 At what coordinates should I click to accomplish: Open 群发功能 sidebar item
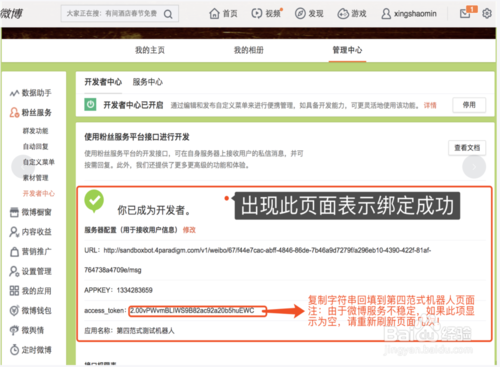click(35, 131)
